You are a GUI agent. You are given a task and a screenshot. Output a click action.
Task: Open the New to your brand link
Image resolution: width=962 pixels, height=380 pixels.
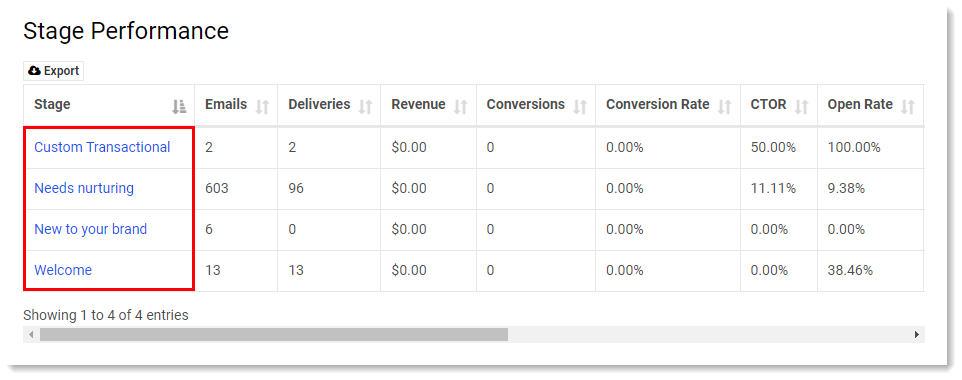91,230
